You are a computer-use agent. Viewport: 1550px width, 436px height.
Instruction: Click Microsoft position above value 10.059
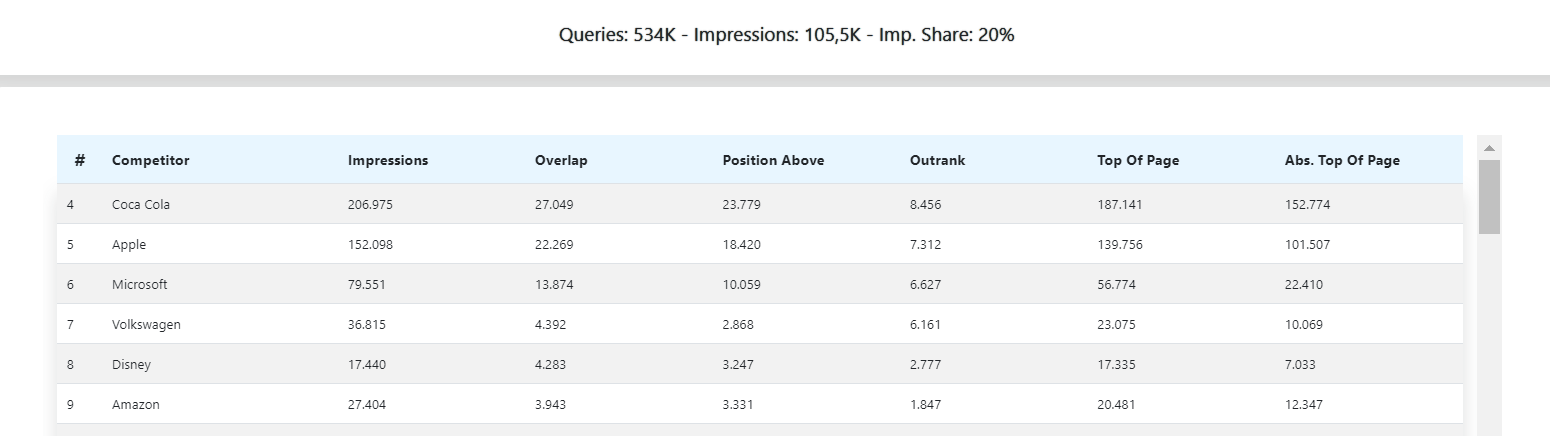741,284
